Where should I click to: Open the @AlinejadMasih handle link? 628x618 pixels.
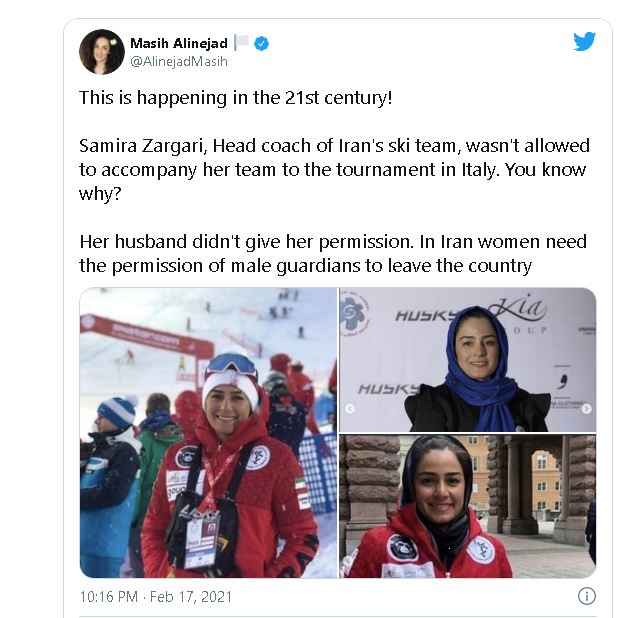click(x=179, y=61)
